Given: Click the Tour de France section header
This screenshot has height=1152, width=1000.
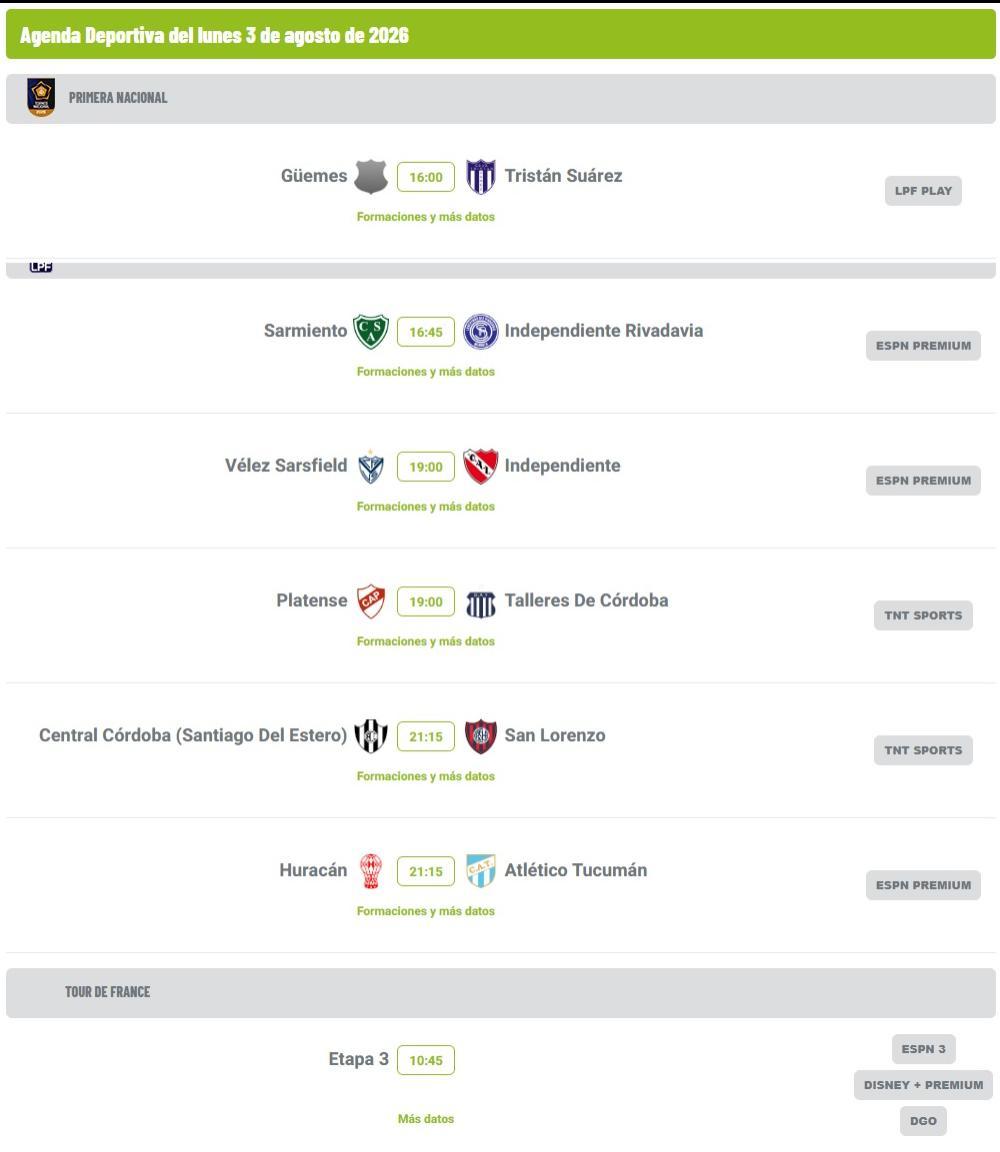Looking at the screenshot, I should (x=500, y=993).
